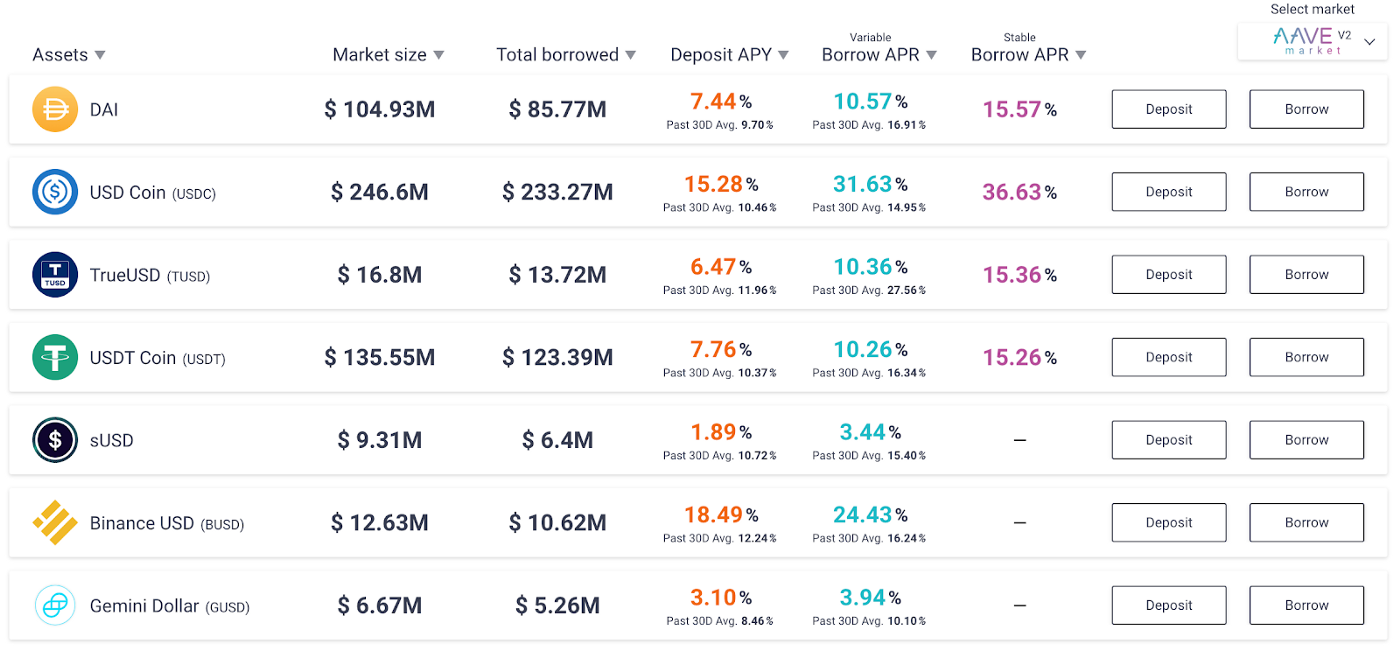The height and width of the screenshot is (650, 1400).
Task: Click DAI stable borrow APR 15.57%
Action: coord(1020,109)
